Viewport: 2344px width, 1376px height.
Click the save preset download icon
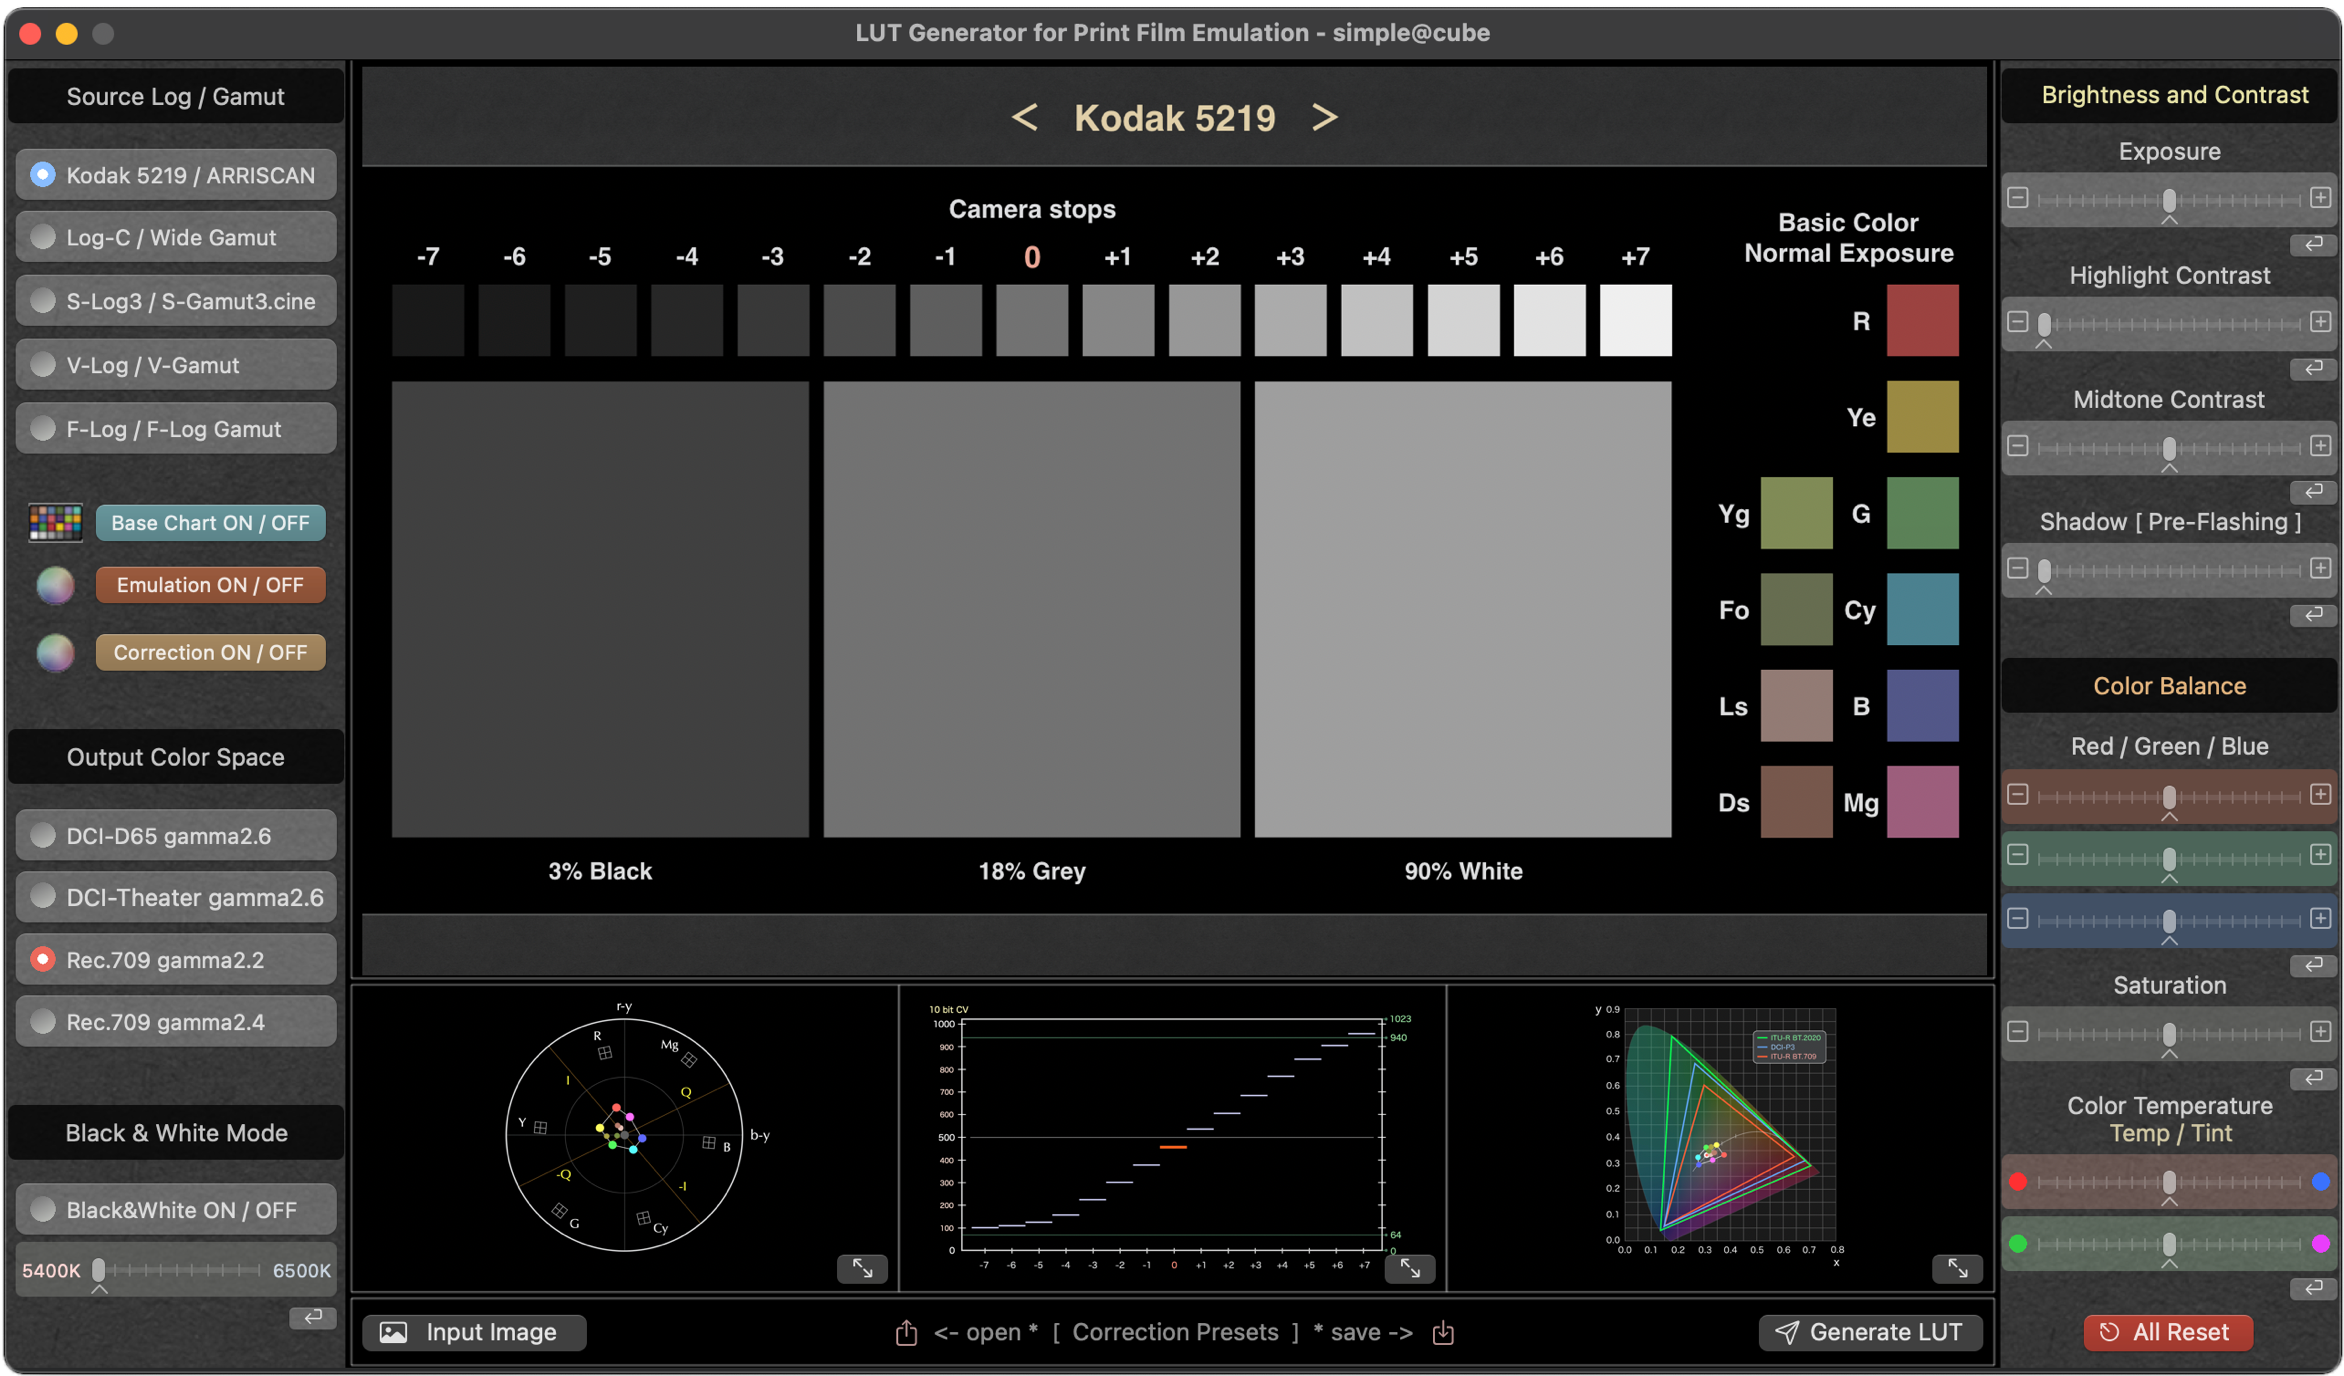coord(1443,1332)
